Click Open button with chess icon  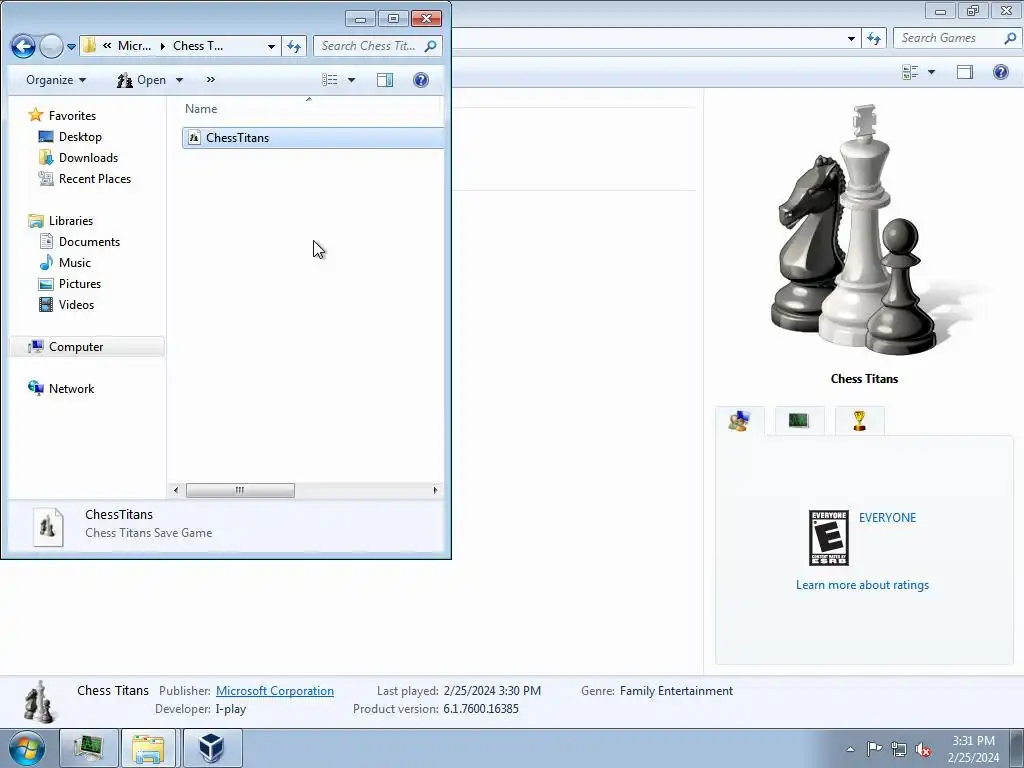point(142,80)
